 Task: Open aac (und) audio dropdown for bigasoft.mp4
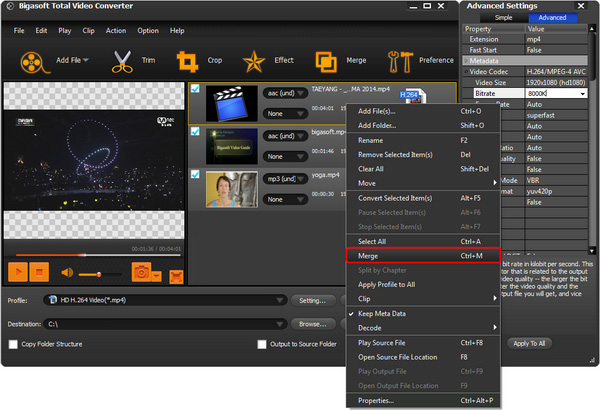[285, 136]
